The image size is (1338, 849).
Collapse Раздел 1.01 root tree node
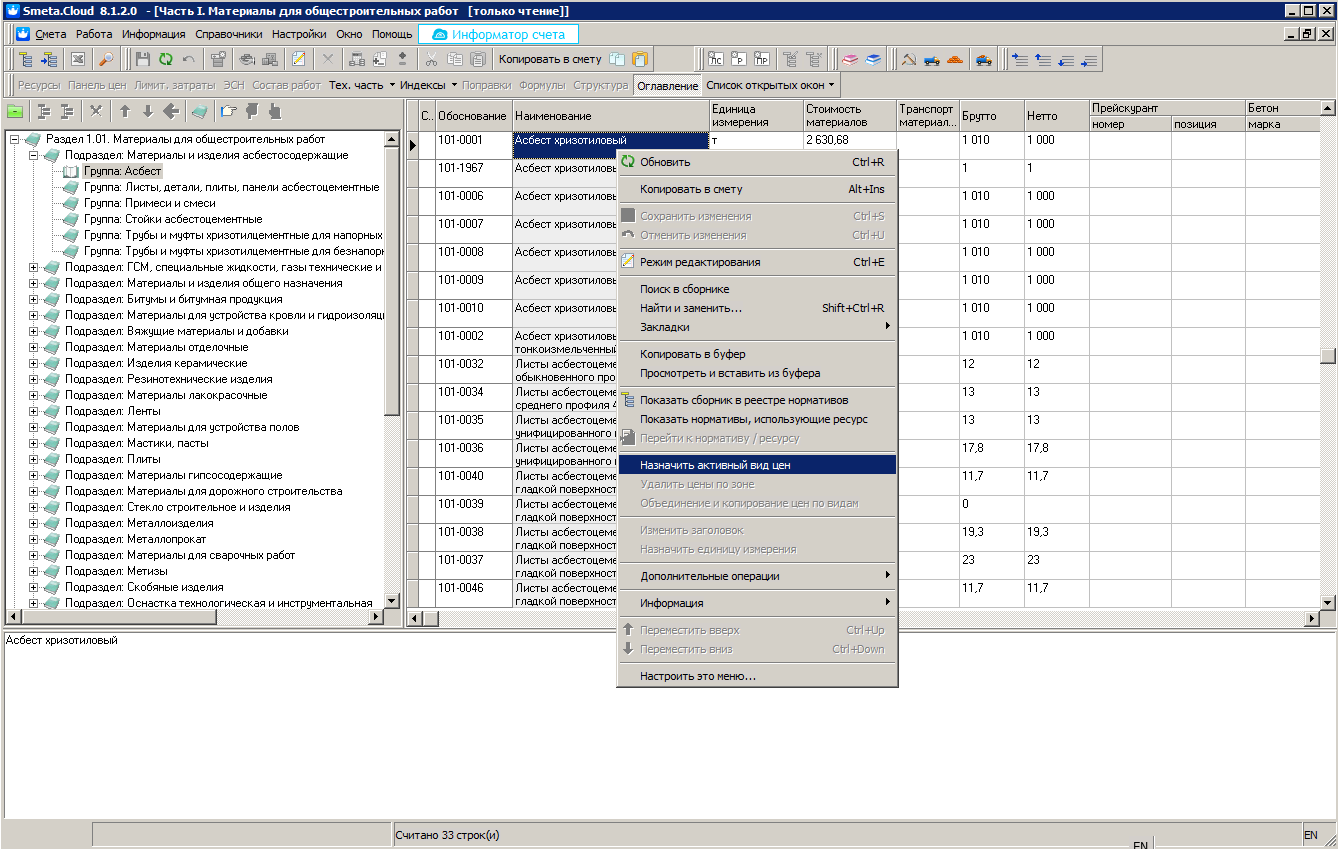click(x=15, y=139)
